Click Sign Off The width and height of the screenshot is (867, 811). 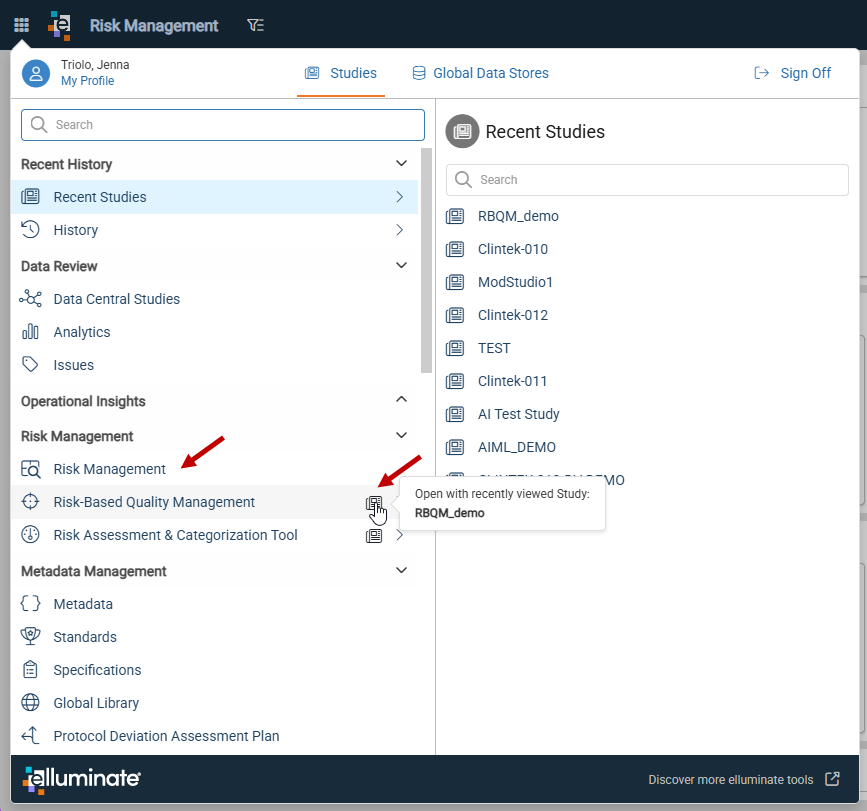click(x=792, y=73)
